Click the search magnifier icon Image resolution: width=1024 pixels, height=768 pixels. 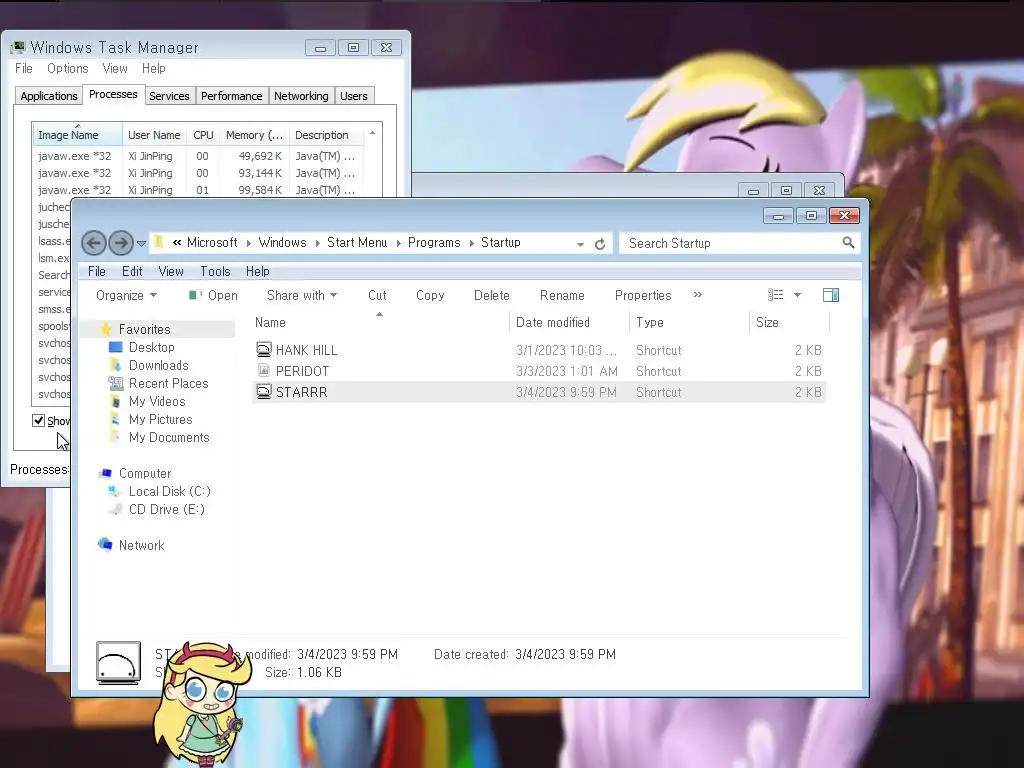pyautogui.click(x=848, y=243)
